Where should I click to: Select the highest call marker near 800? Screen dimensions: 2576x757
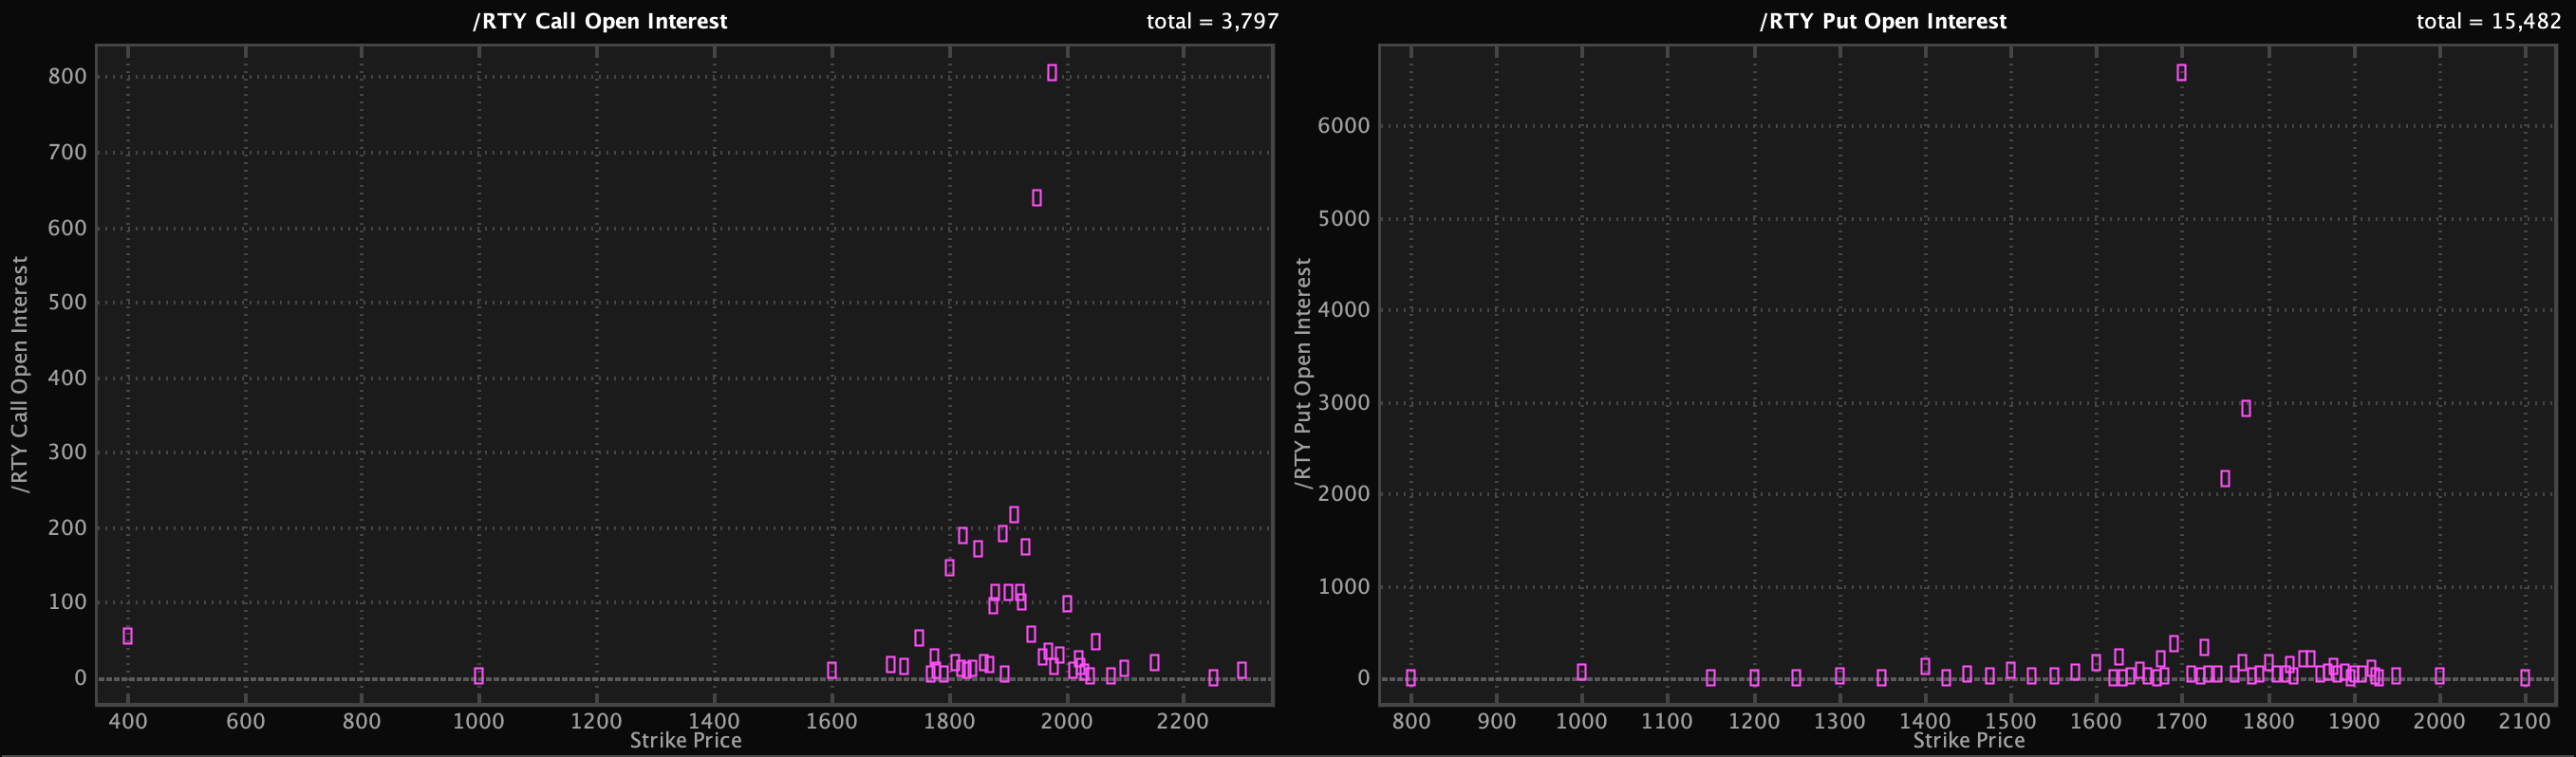point(1052,73)
